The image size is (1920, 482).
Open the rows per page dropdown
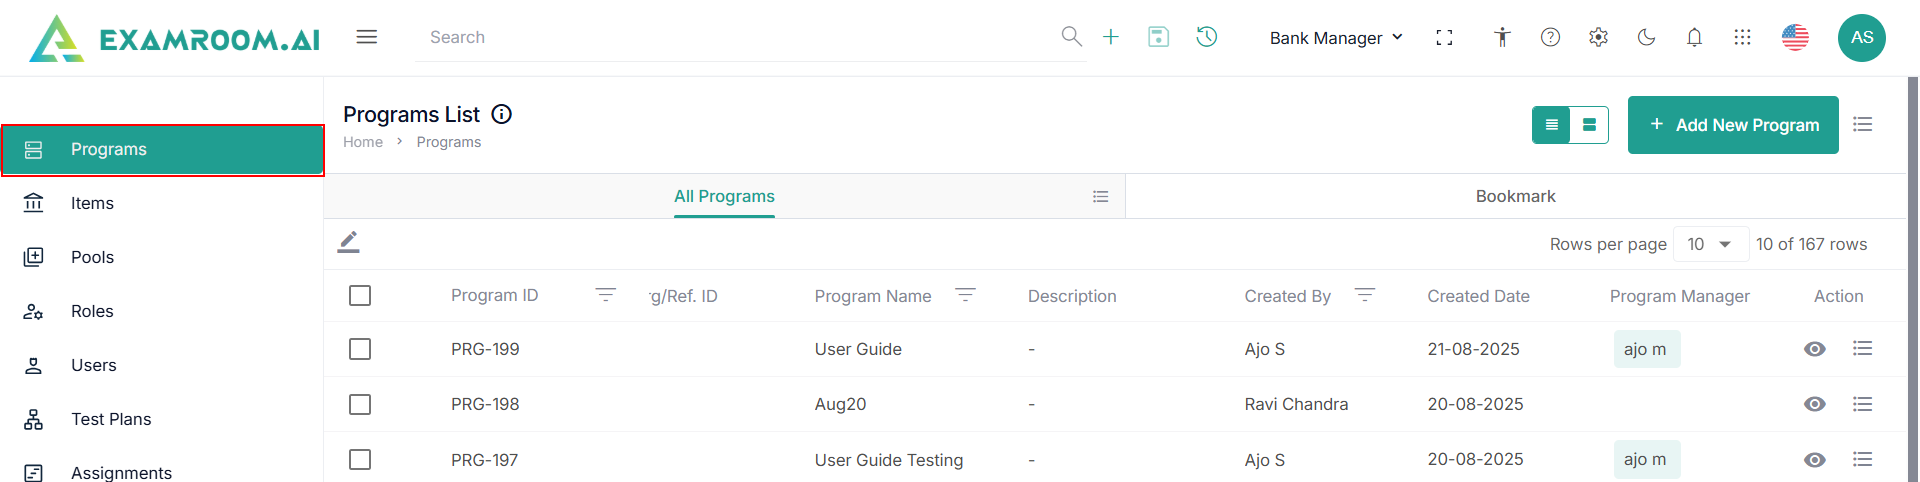1710,244
